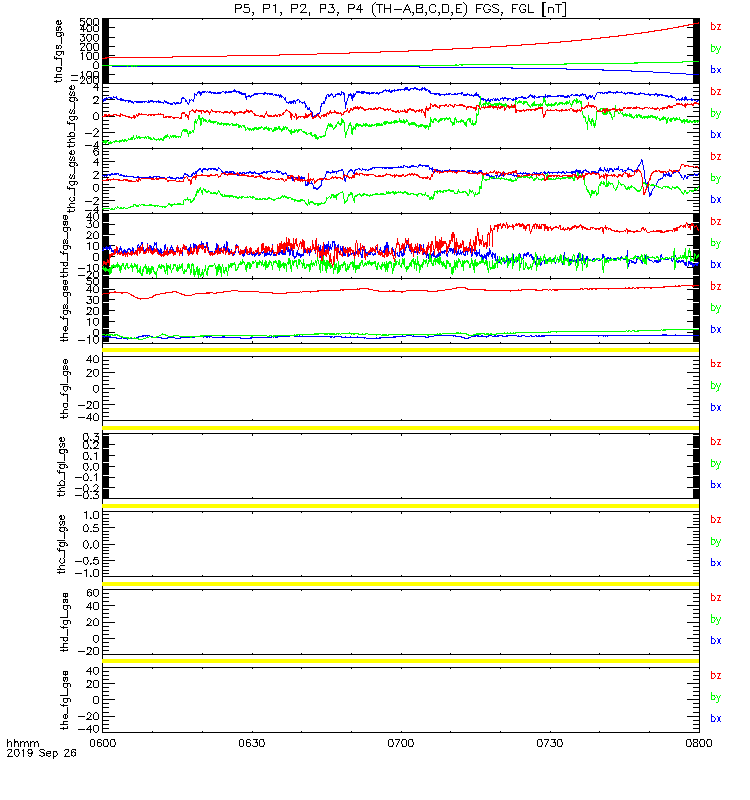The image size is (750, 800).
Task: Click the 0.1 tick of thb_fgl_gse panel
Action: [91, 456]
